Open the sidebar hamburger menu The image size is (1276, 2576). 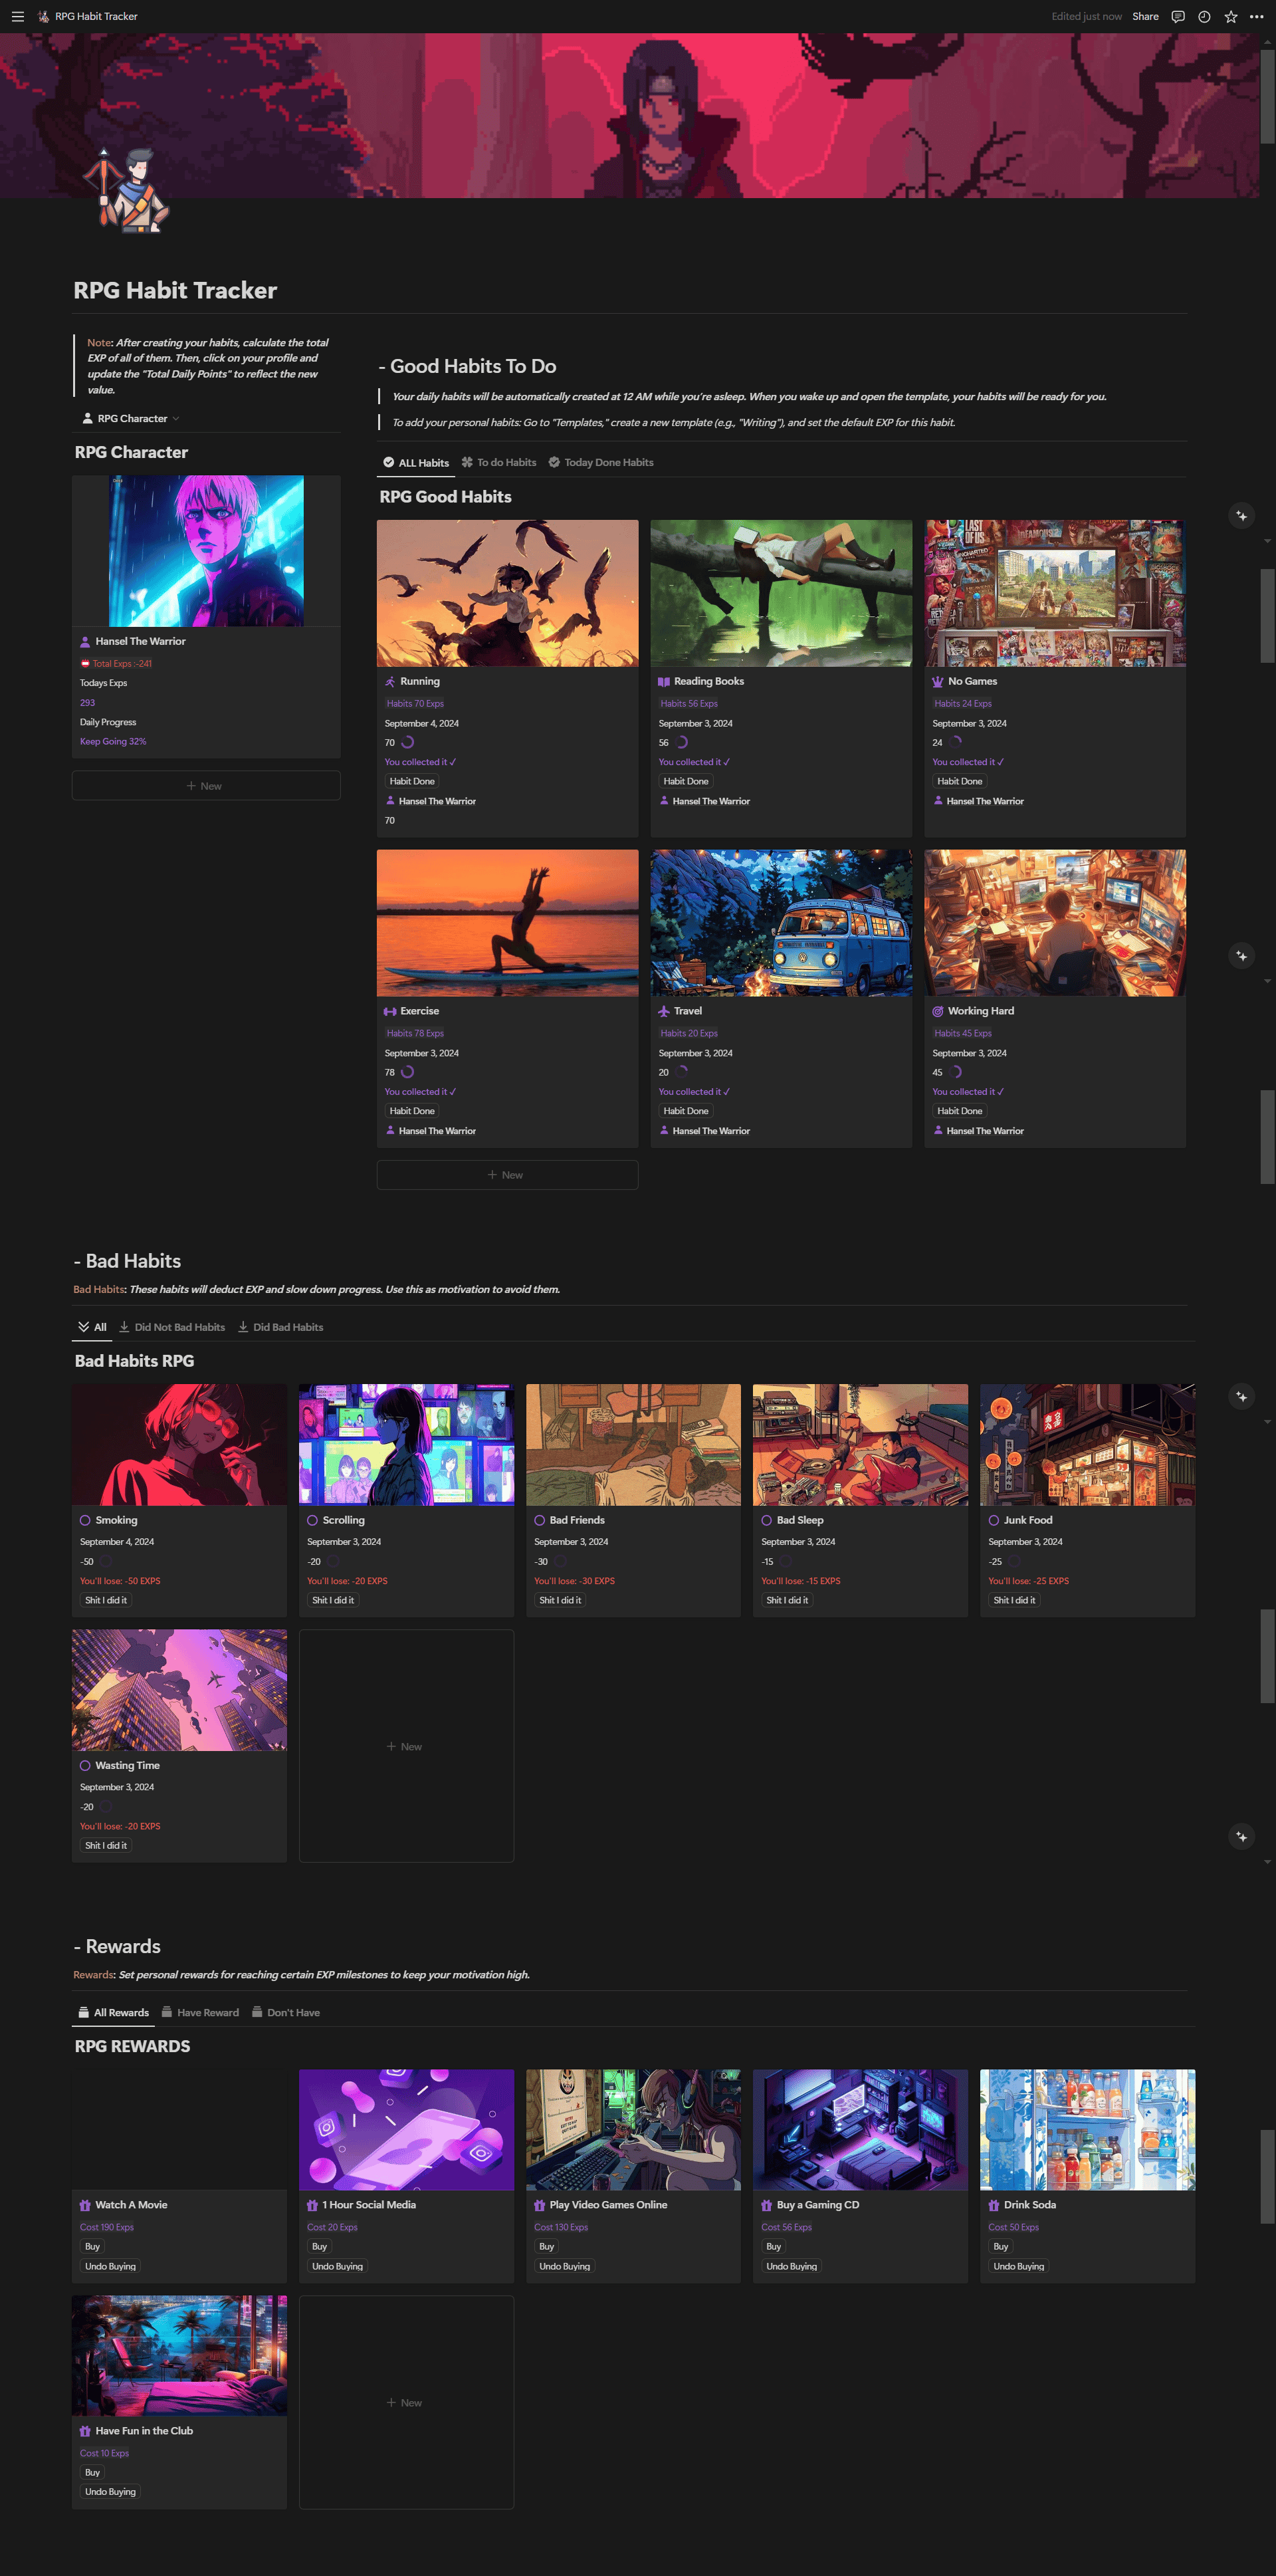click(x=17, y=16)
